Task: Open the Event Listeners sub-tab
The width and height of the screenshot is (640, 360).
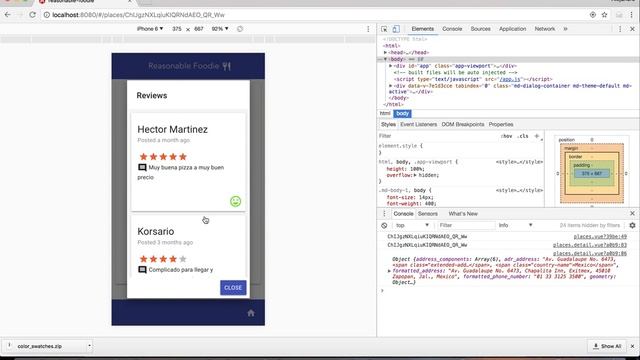Action: [x=418, y=124]
